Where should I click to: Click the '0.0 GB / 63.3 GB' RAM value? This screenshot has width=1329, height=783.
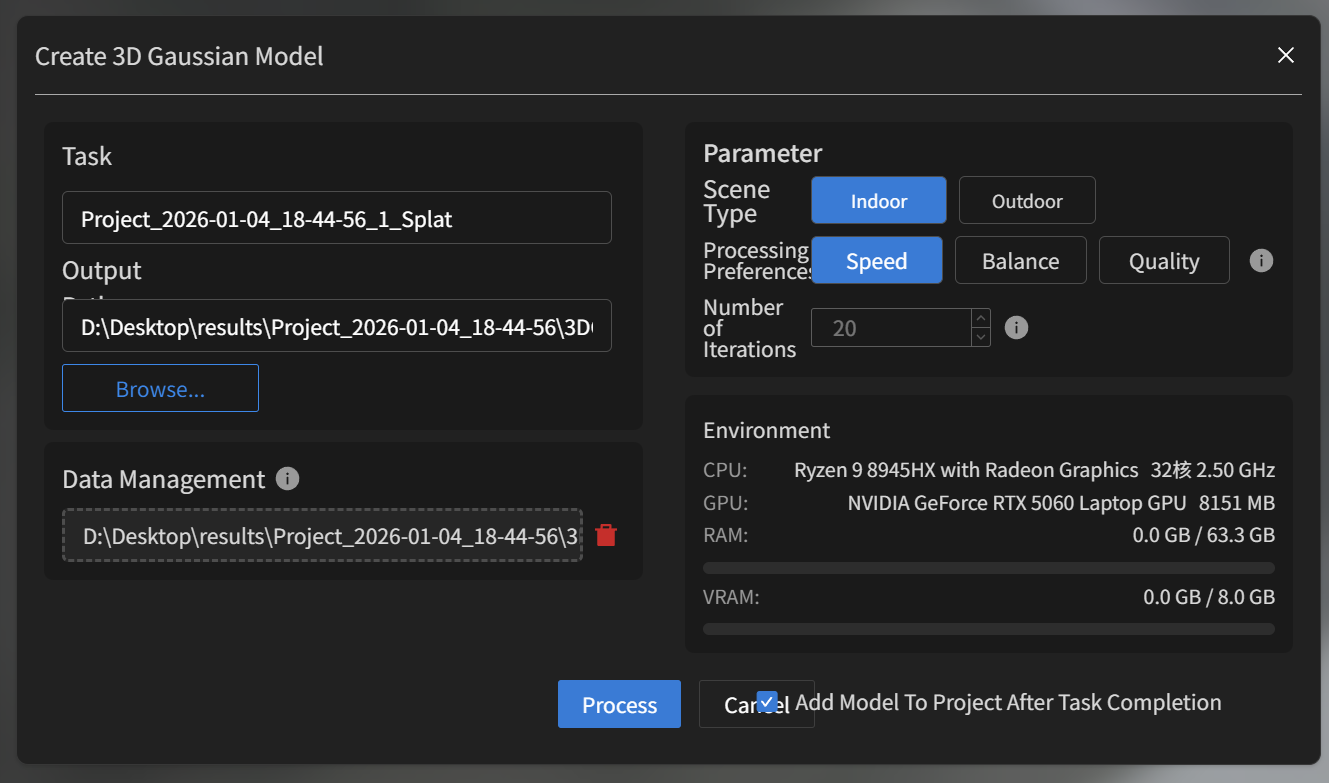click(1204, 535)
